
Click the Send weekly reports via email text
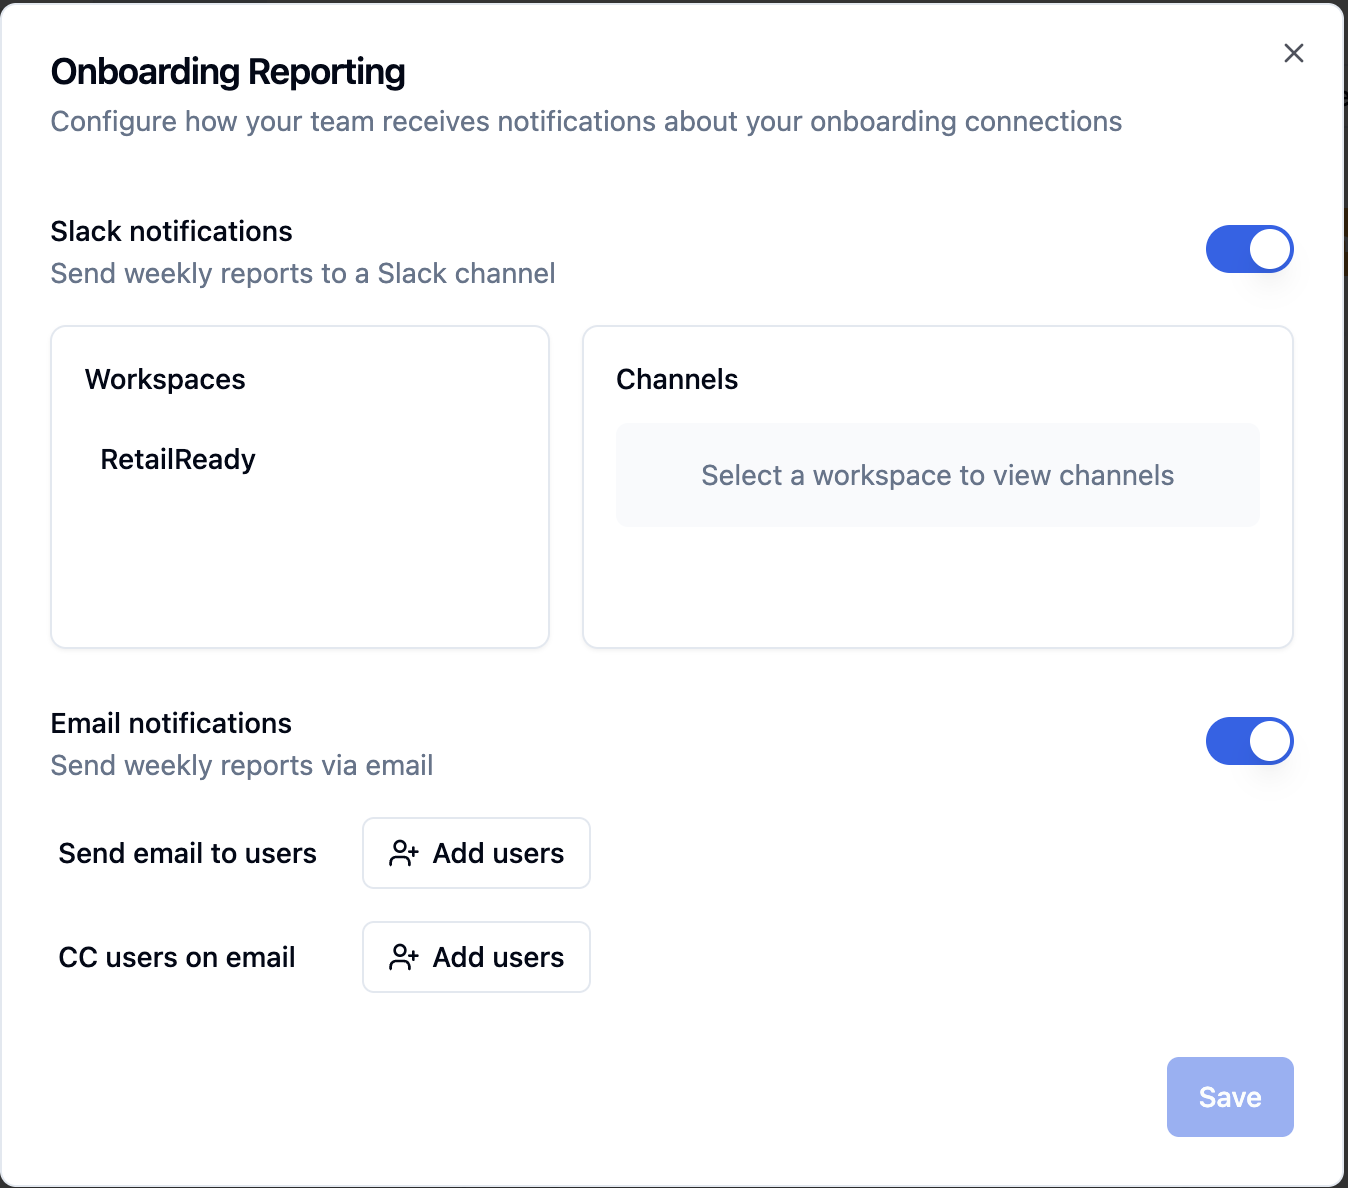[x=242, y=765]
